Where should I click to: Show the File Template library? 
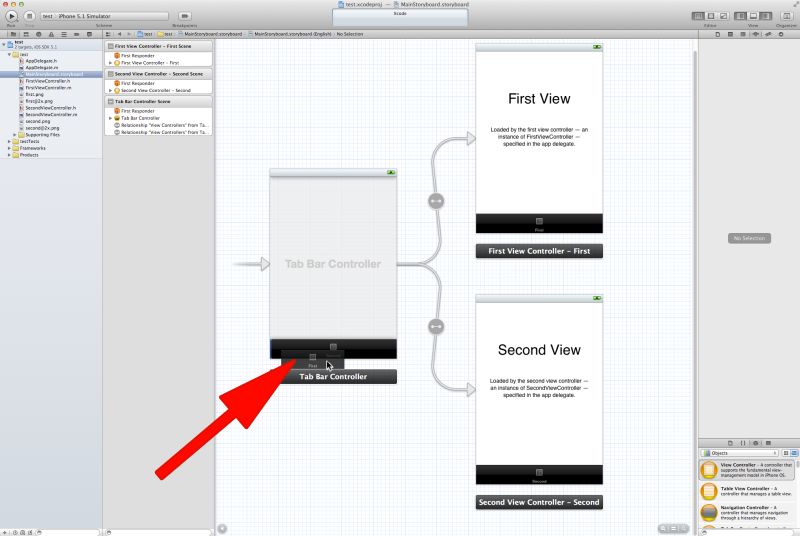pos(730,443)
